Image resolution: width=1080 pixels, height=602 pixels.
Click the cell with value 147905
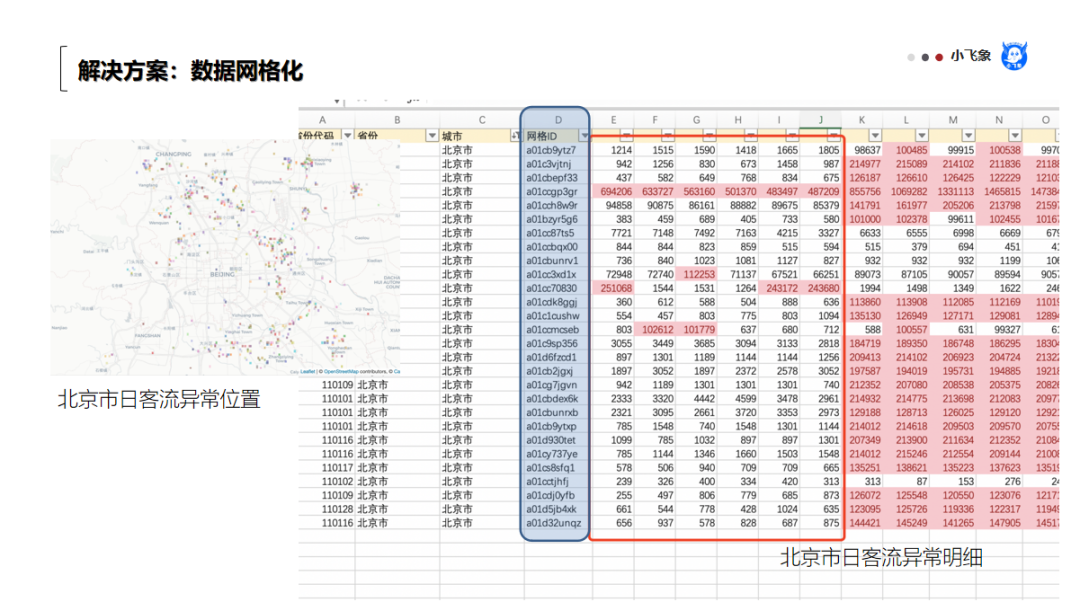999,523
